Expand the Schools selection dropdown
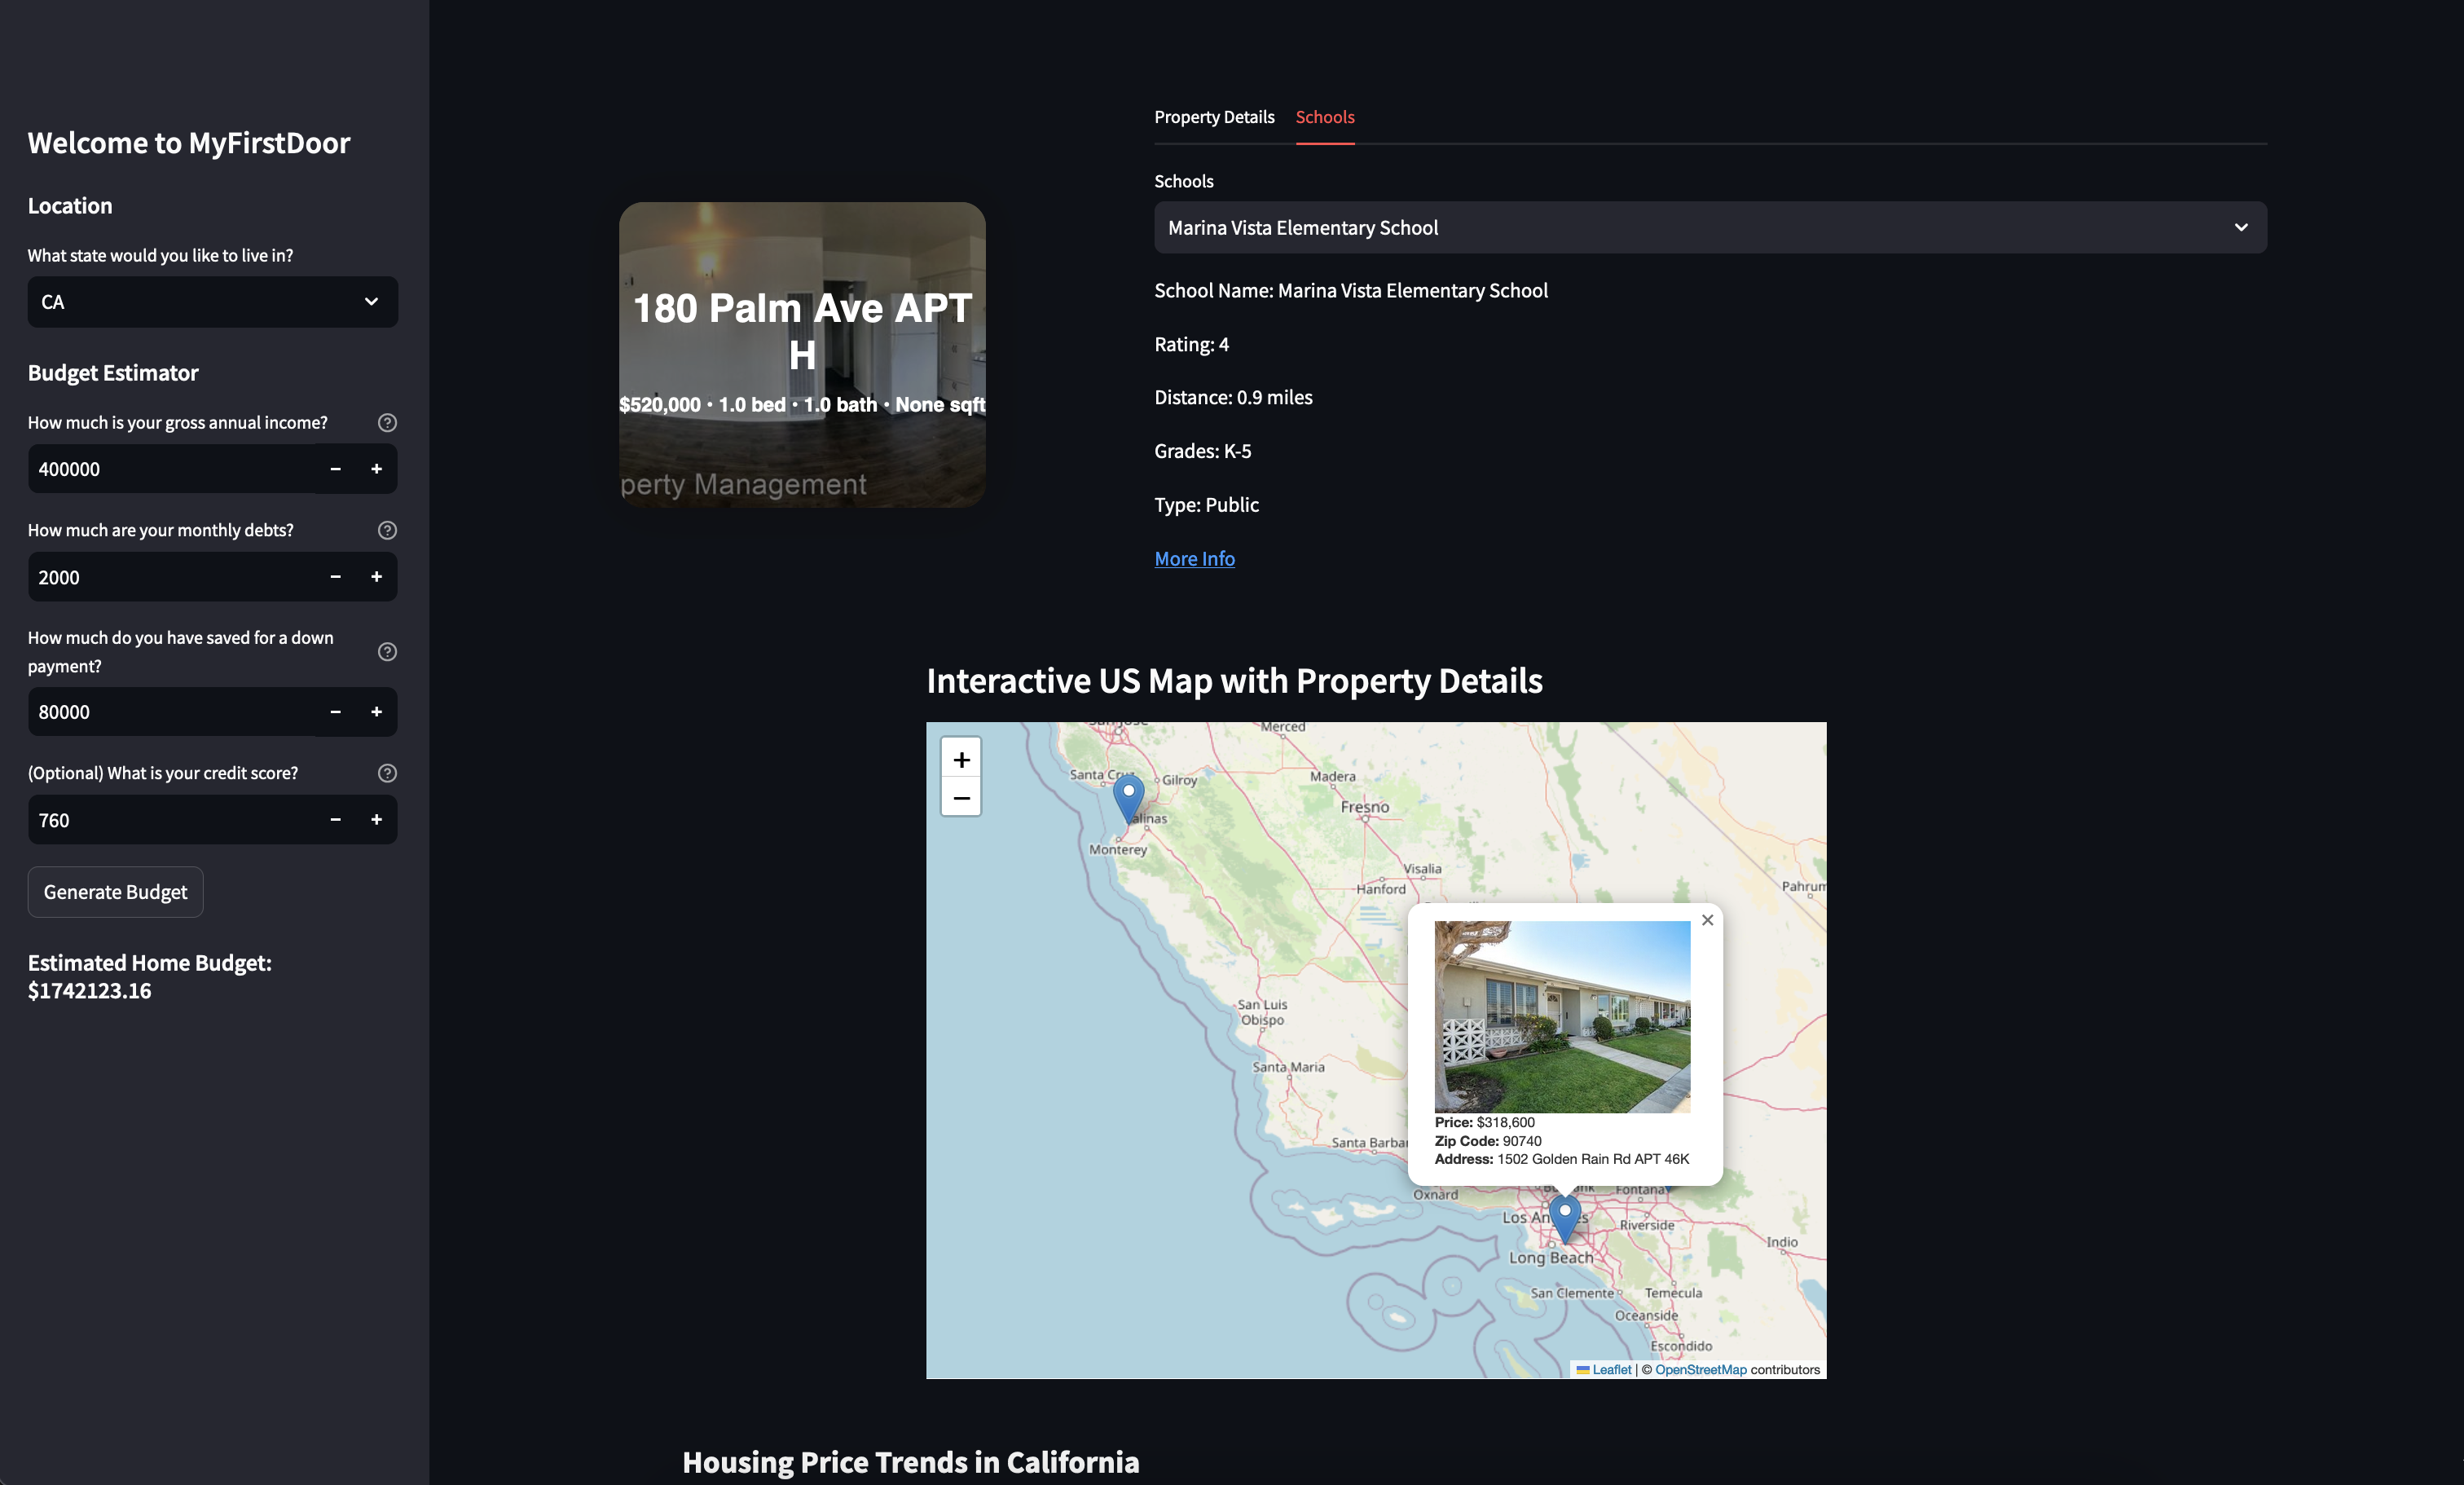Image resolution: width=2464 pixels, height=1485 pixels. (x=1709, y=228)
